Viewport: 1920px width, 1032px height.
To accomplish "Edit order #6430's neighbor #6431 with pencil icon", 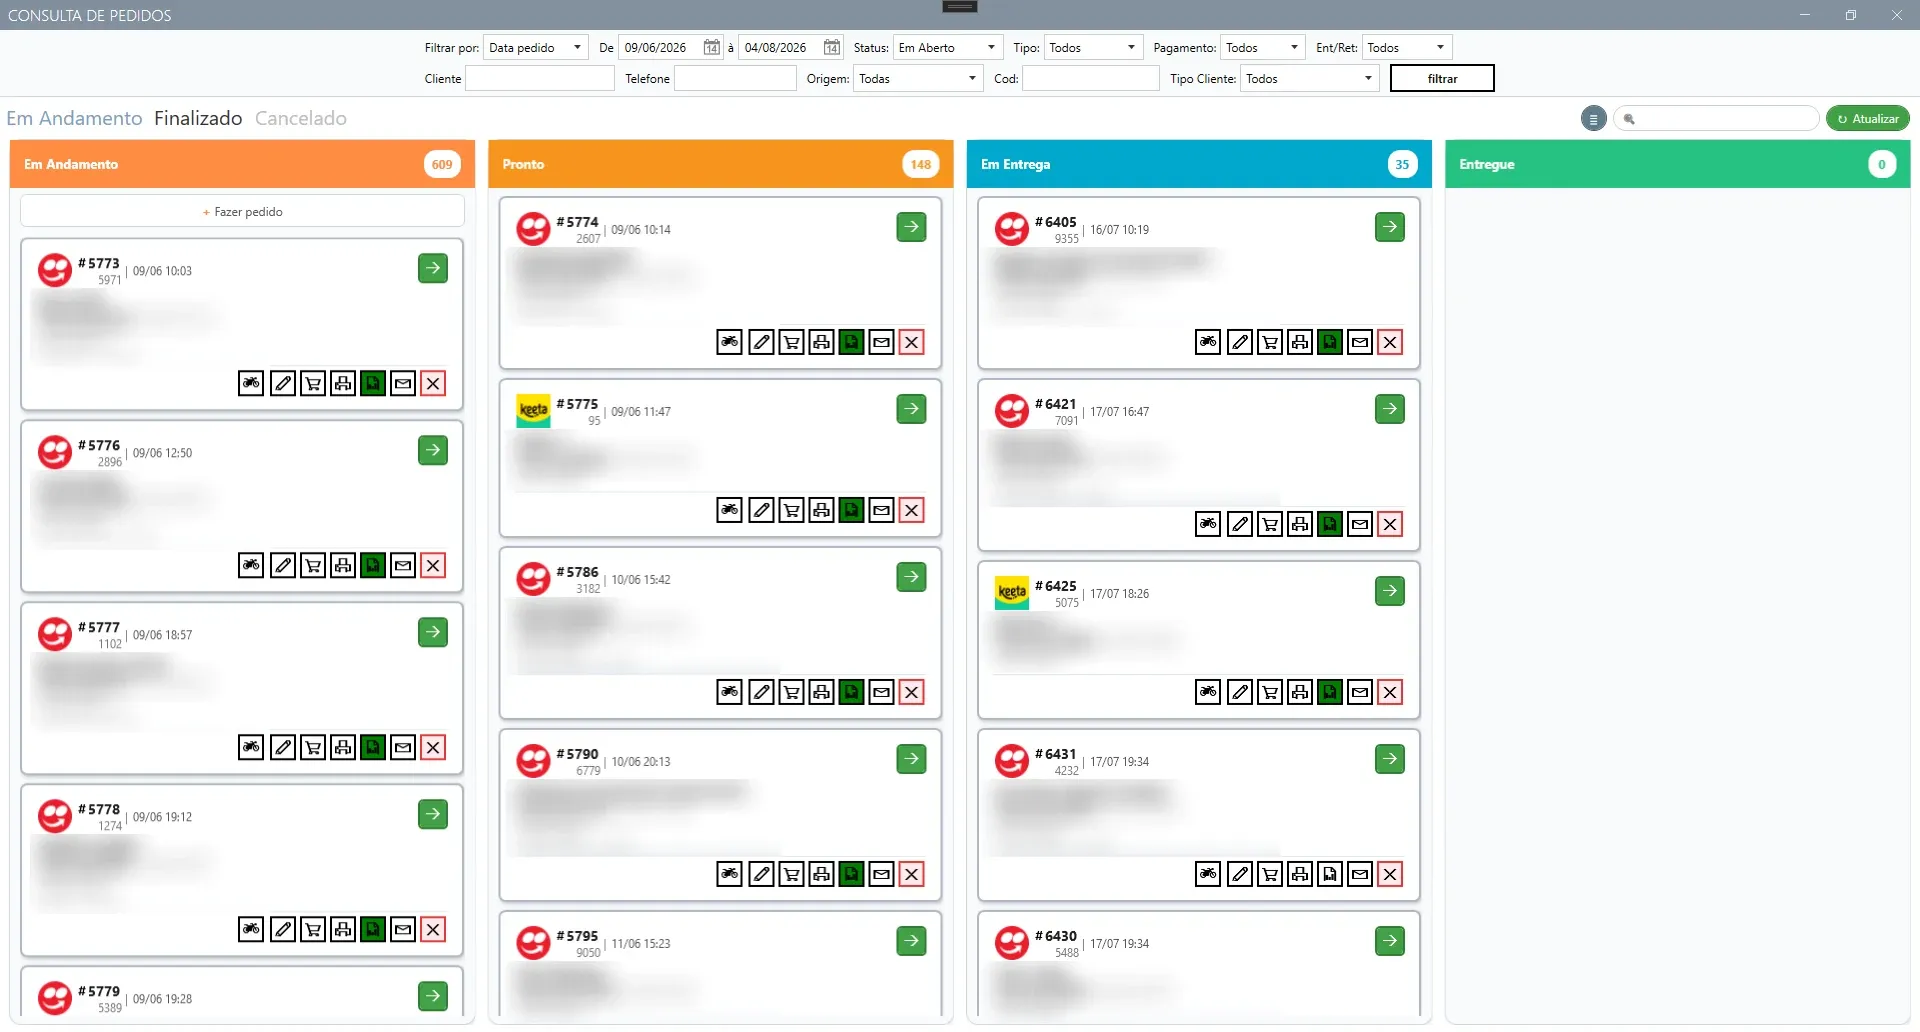I will tap(1240, 875).
